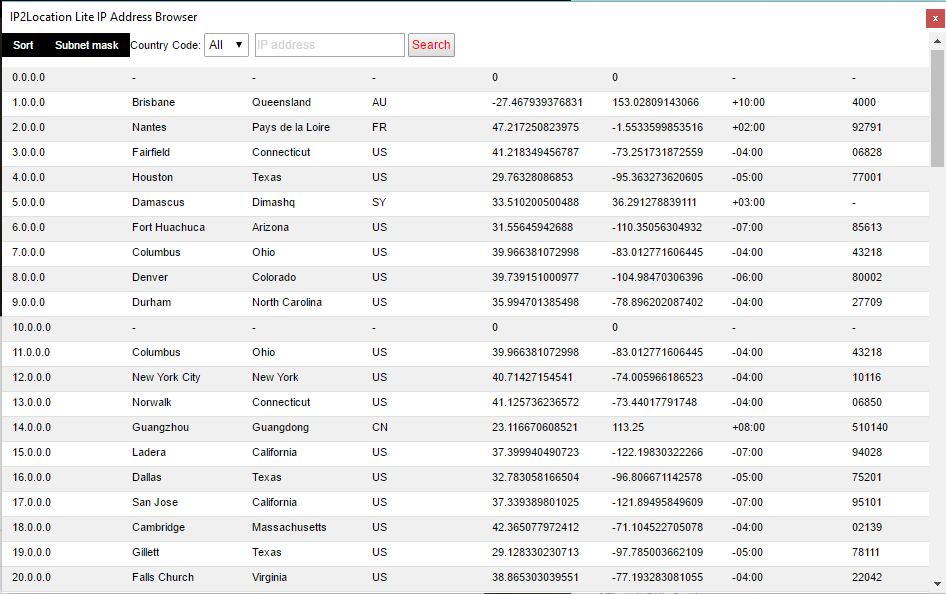Click the CN country code
The image size is (946, 594).
click(379, 428)
